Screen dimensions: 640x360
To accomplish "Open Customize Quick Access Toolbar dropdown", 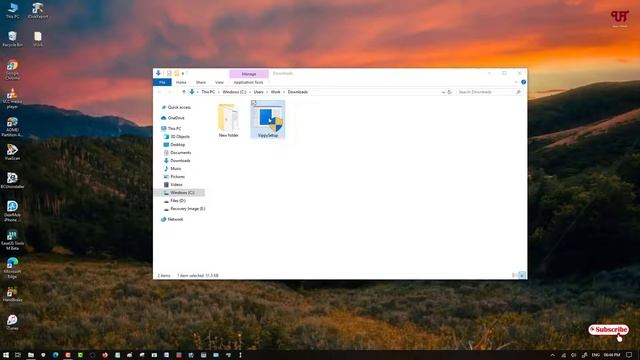I will click(x=183, y=73).
